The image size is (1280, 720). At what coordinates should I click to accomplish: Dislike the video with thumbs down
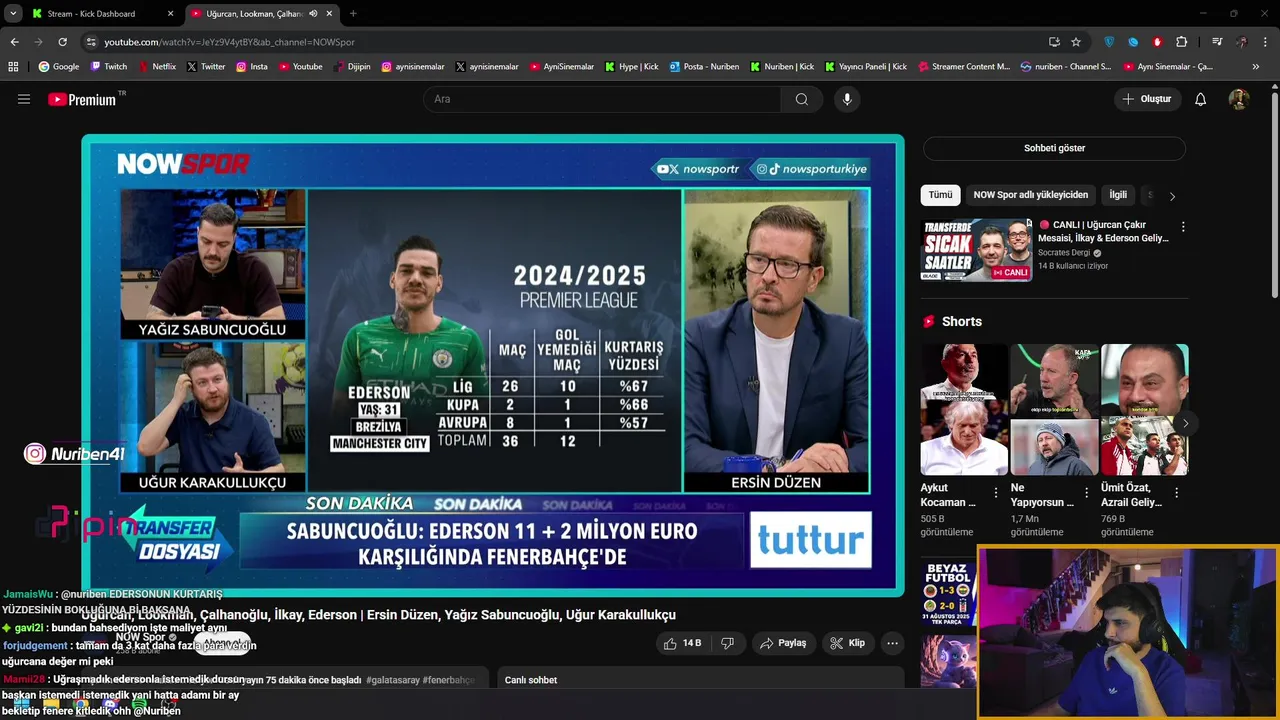[x=728, y=643]
